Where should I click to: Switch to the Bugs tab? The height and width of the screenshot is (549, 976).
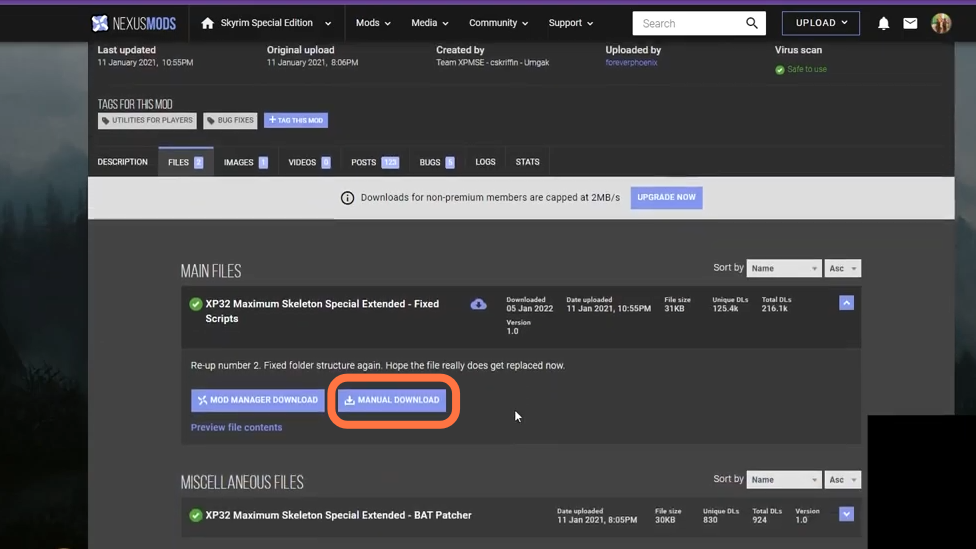437,162
